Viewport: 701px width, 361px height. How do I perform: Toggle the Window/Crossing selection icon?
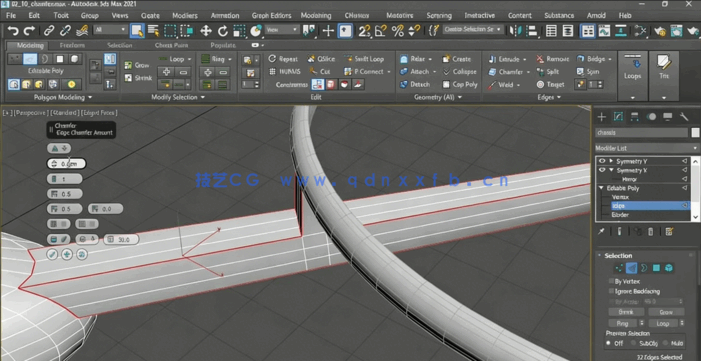[x=186, y=31]
